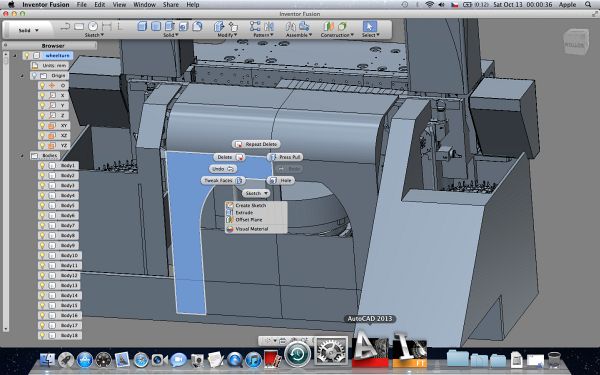
Task: Click the fourth Solid group icon
Action: [x=183, y=26]
